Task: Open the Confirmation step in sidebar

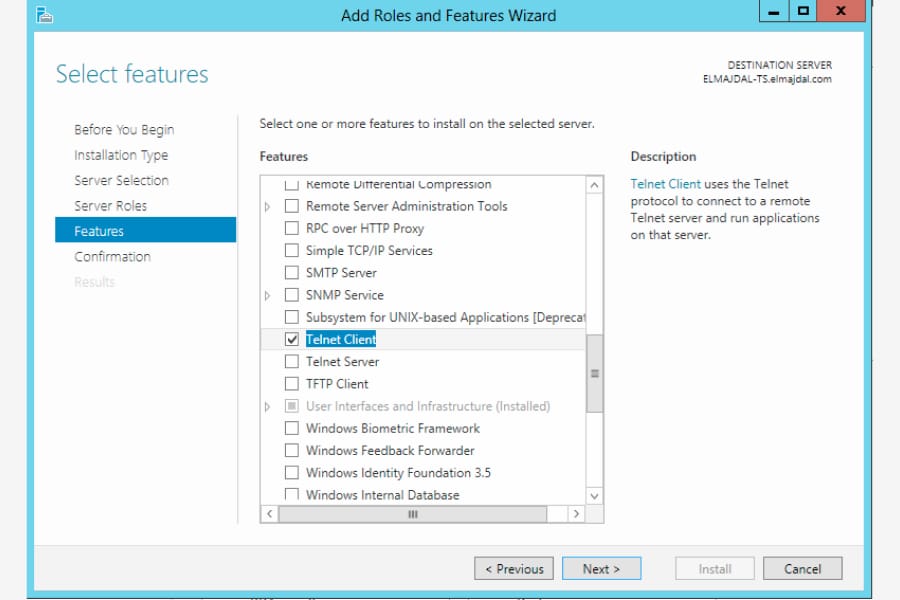Action: [x=112, y=257]
